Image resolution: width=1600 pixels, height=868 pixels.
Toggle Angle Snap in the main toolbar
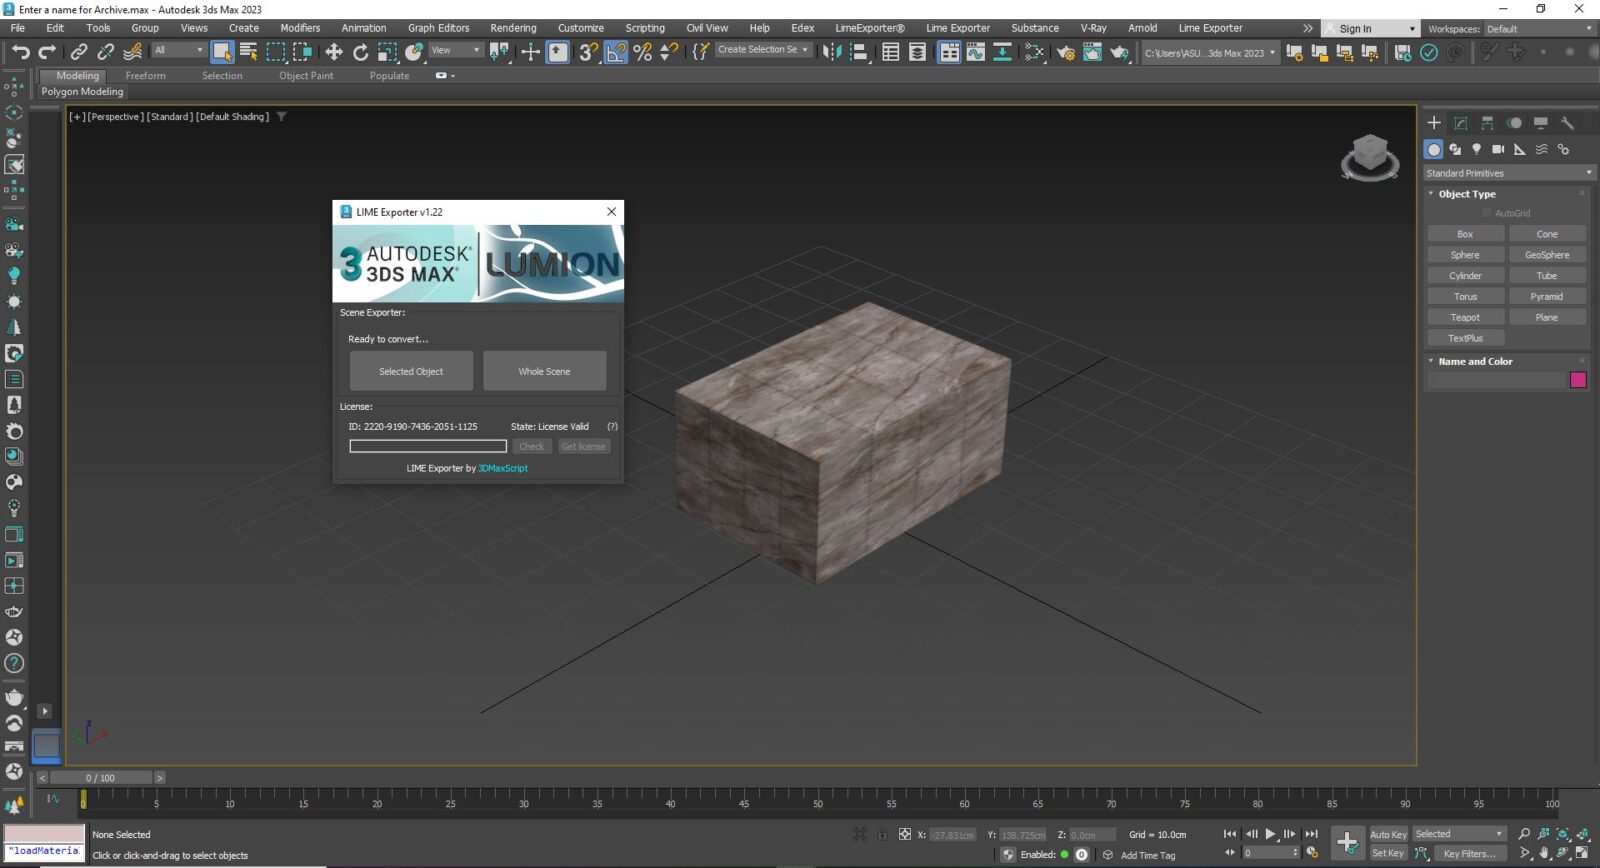[616, 52]
